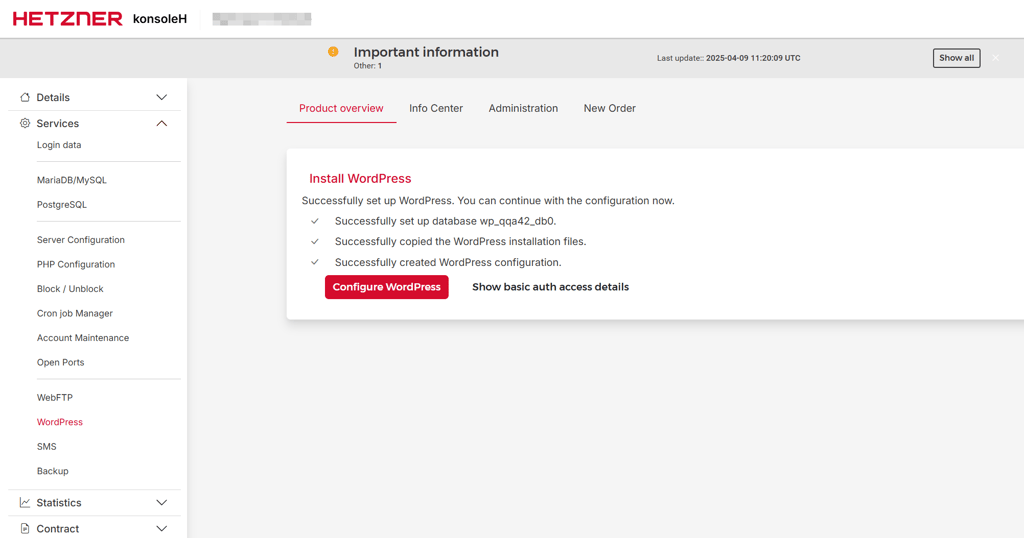Click the Contract menu label

57,529
